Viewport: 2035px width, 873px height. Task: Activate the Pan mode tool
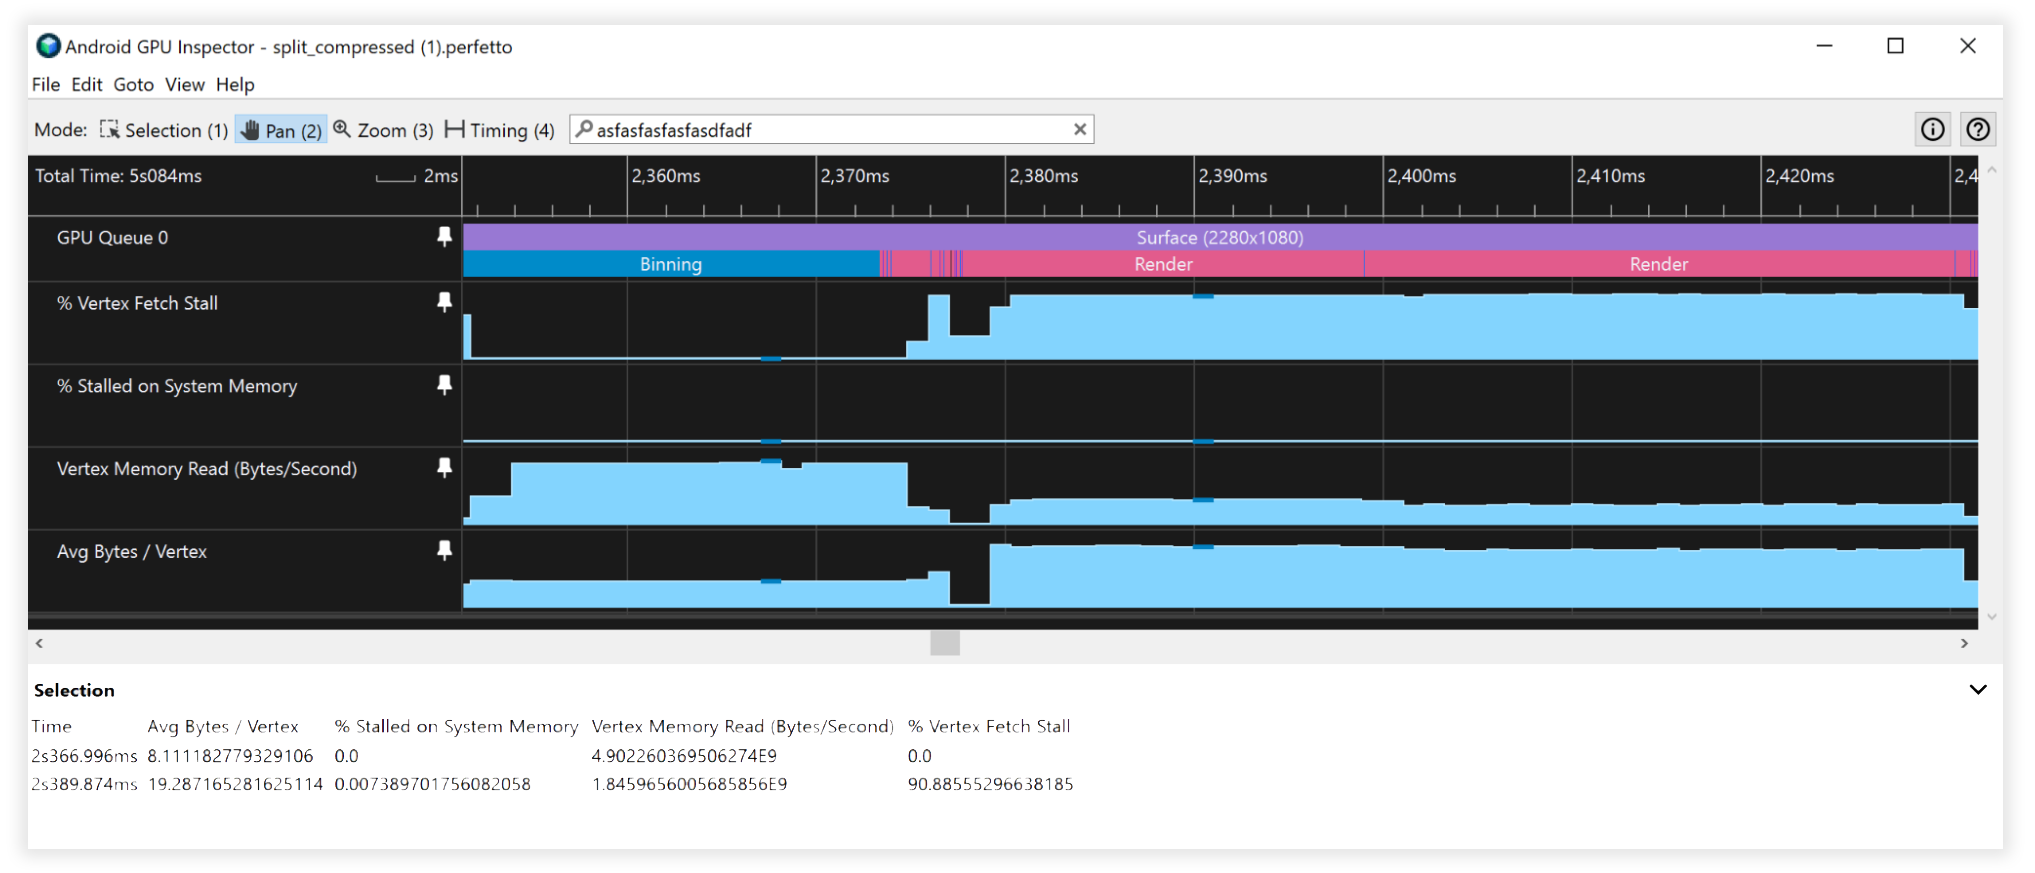281,130
